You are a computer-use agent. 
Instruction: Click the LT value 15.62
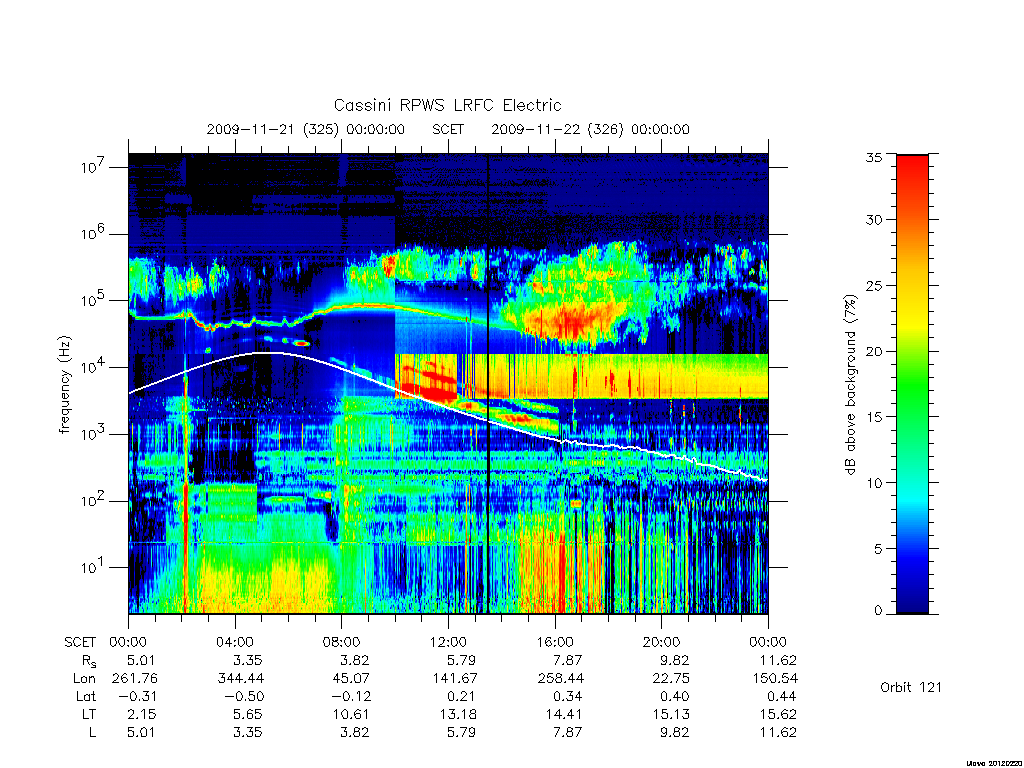point(777,714)
